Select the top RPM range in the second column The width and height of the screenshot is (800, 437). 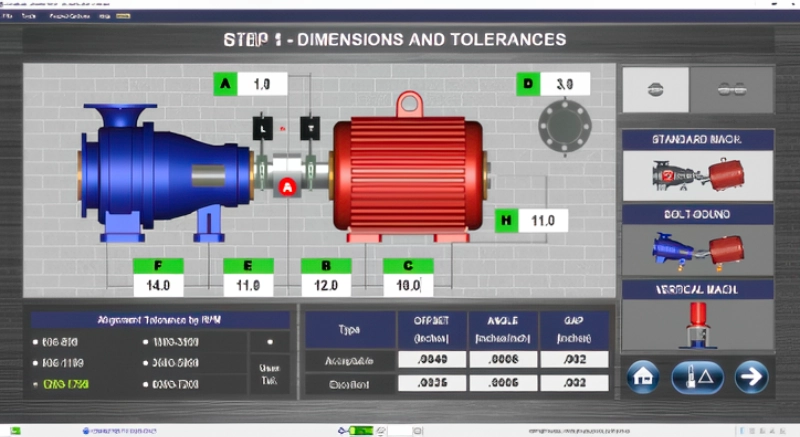coord(175,341)
